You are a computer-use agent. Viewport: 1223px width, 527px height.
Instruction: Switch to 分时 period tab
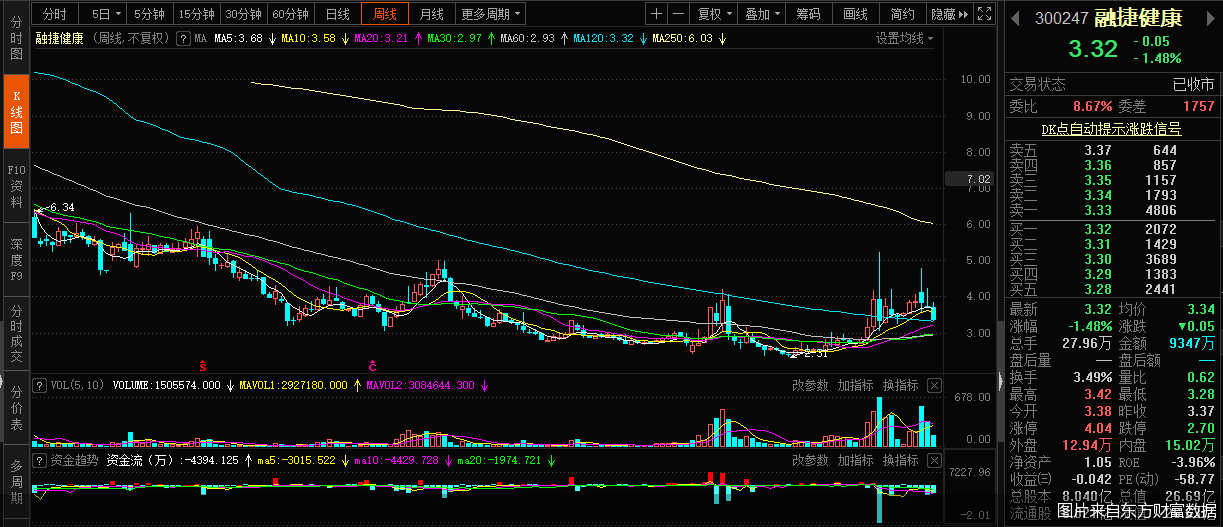pyautogui.click(x=55, y=14)
